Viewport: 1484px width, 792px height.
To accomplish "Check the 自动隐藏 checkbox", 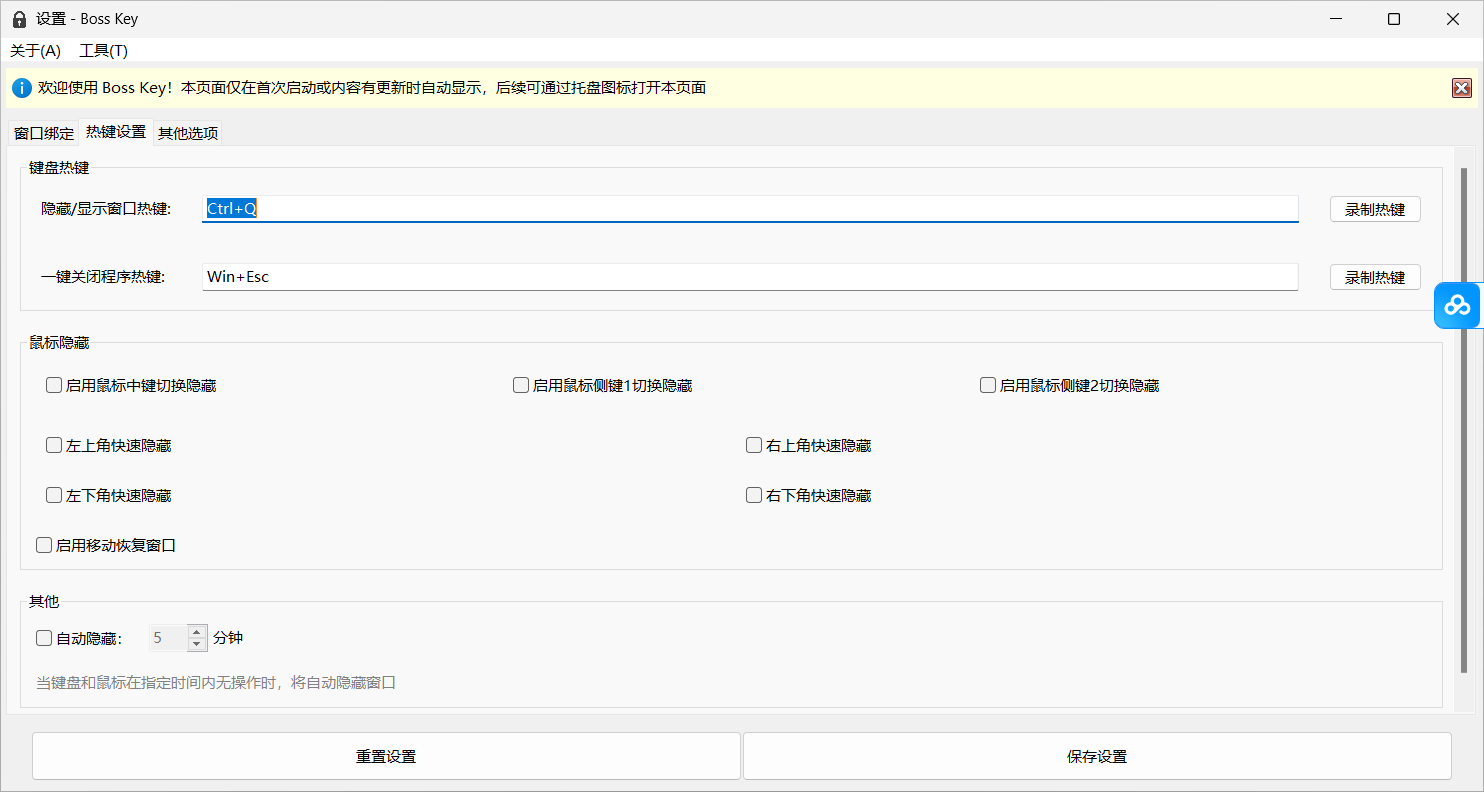I will (x=44, y=637).
